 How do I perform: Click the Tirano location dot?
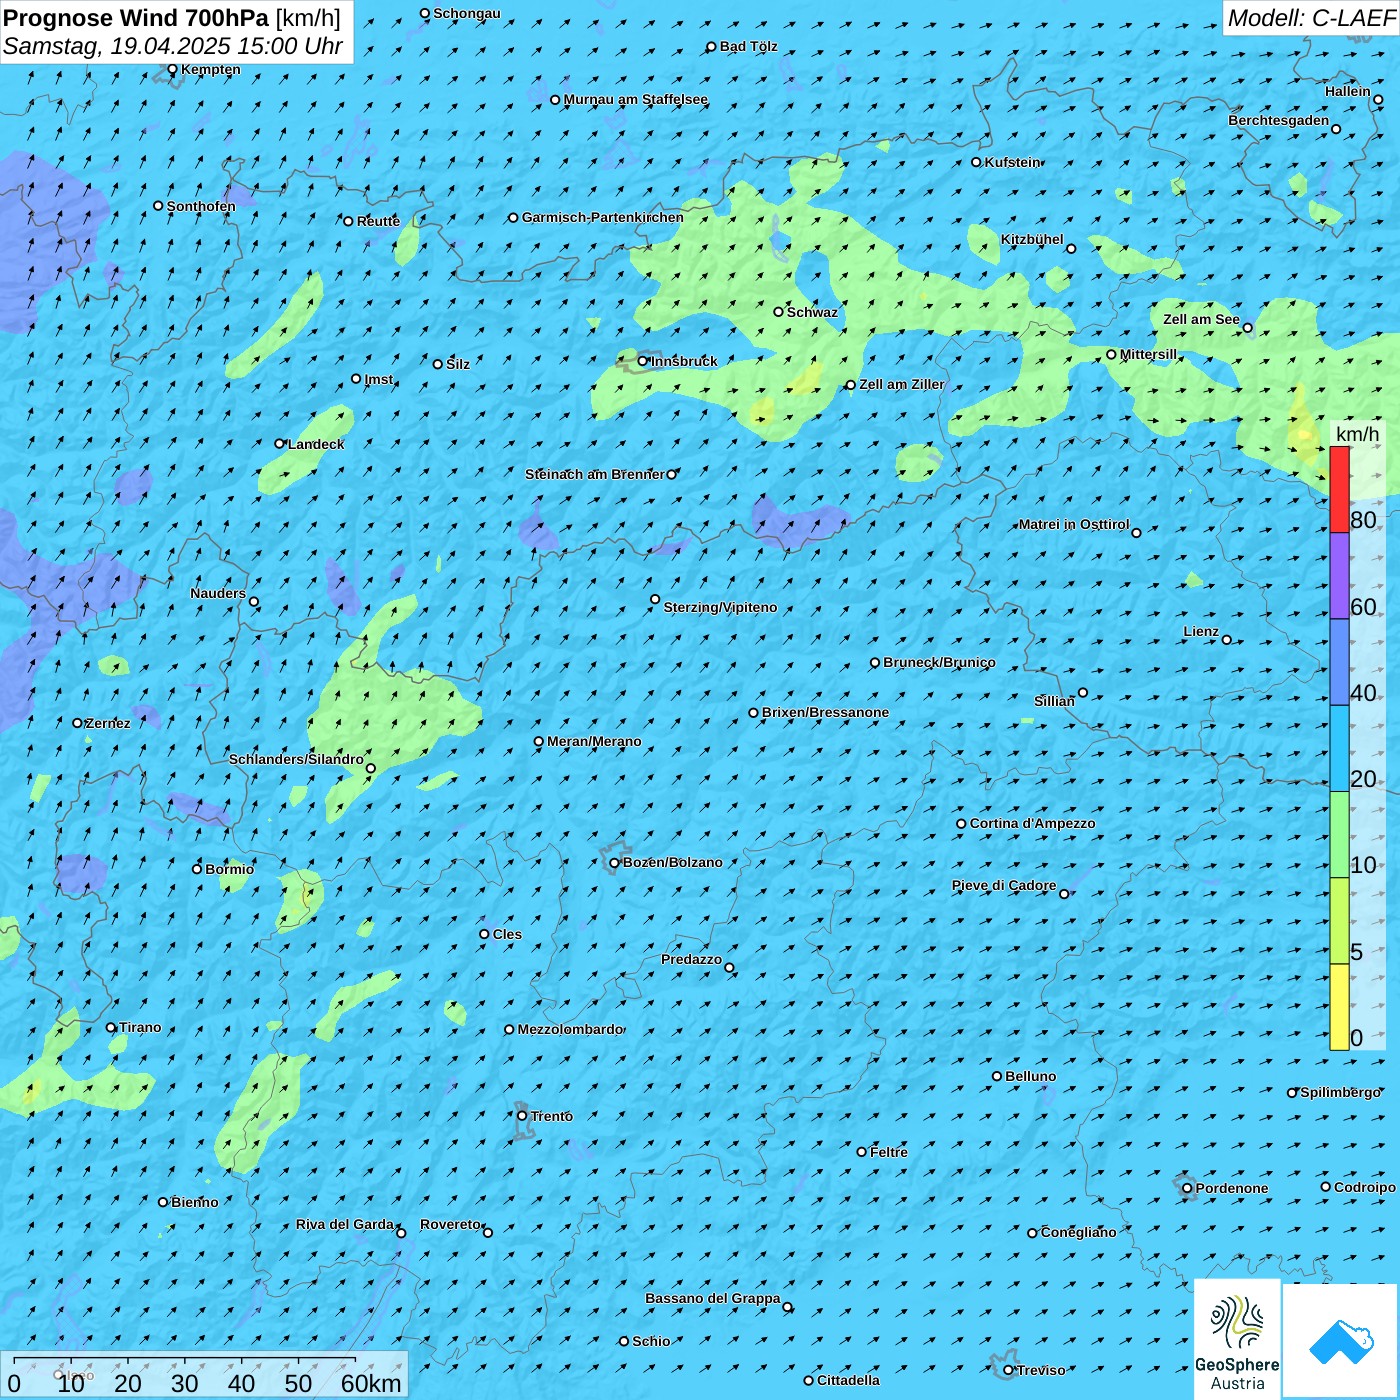(x=111, y=1028)
